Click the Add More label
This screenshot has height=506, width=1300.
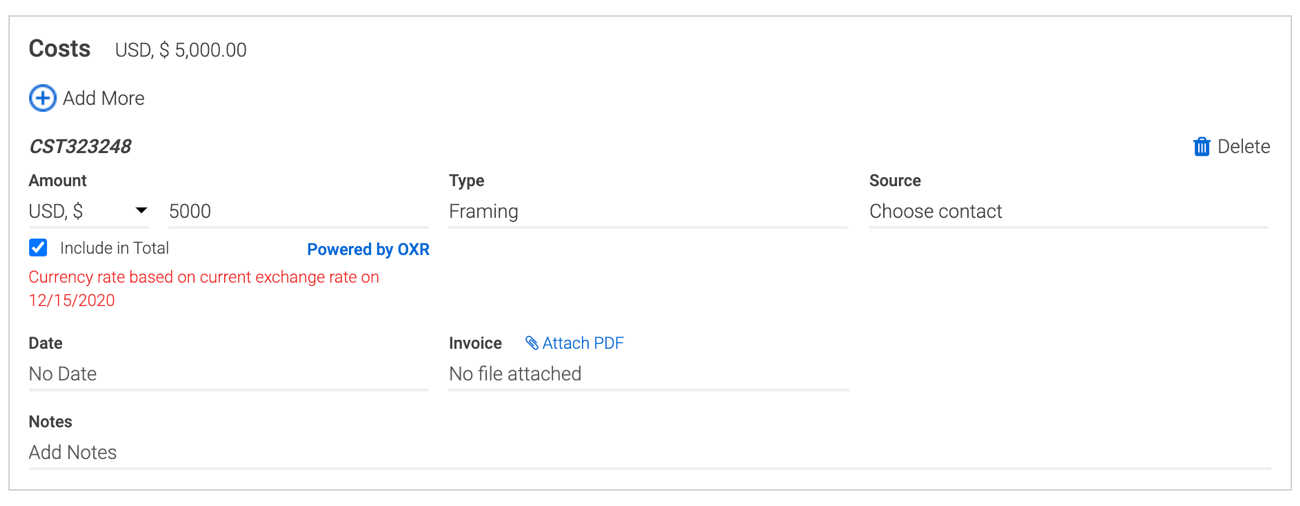point(103,98)
